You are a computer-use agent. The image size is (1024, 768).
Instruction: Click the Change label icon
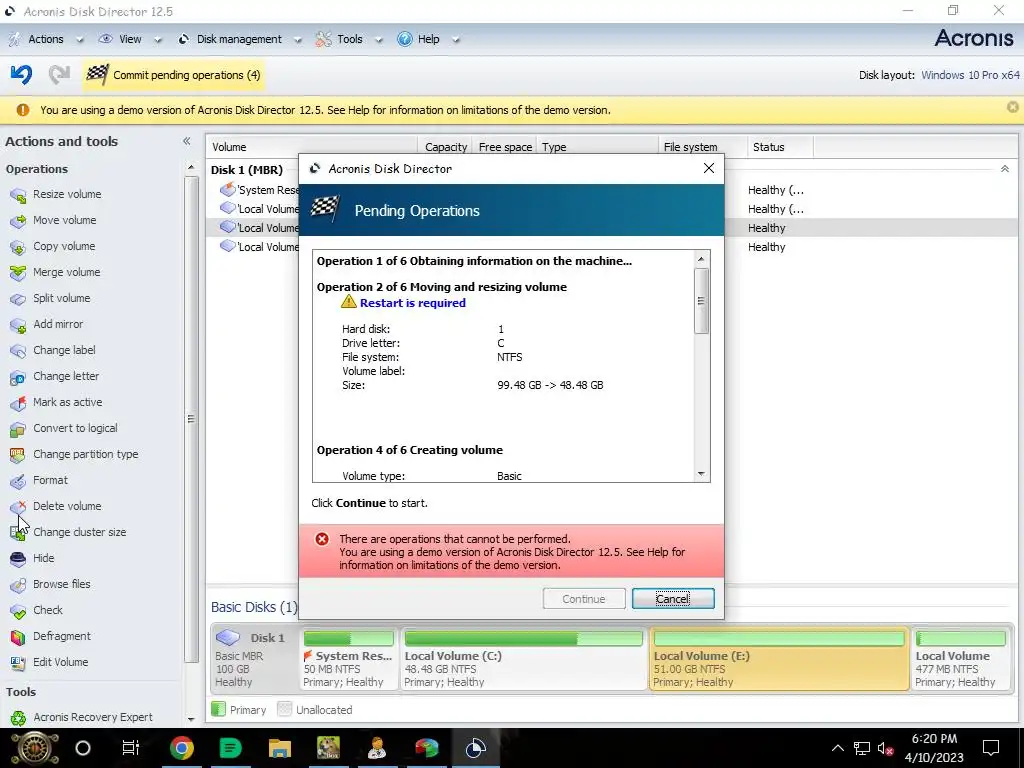18,351
